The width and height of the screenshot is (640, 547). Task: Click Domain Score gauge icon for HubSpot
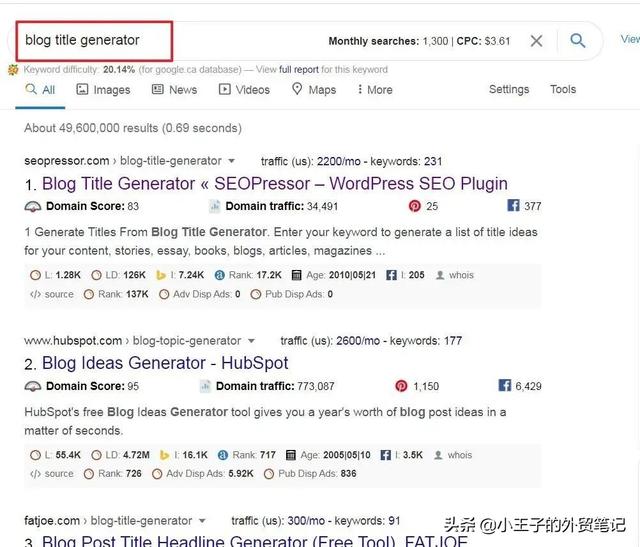(x=33, y=386)
